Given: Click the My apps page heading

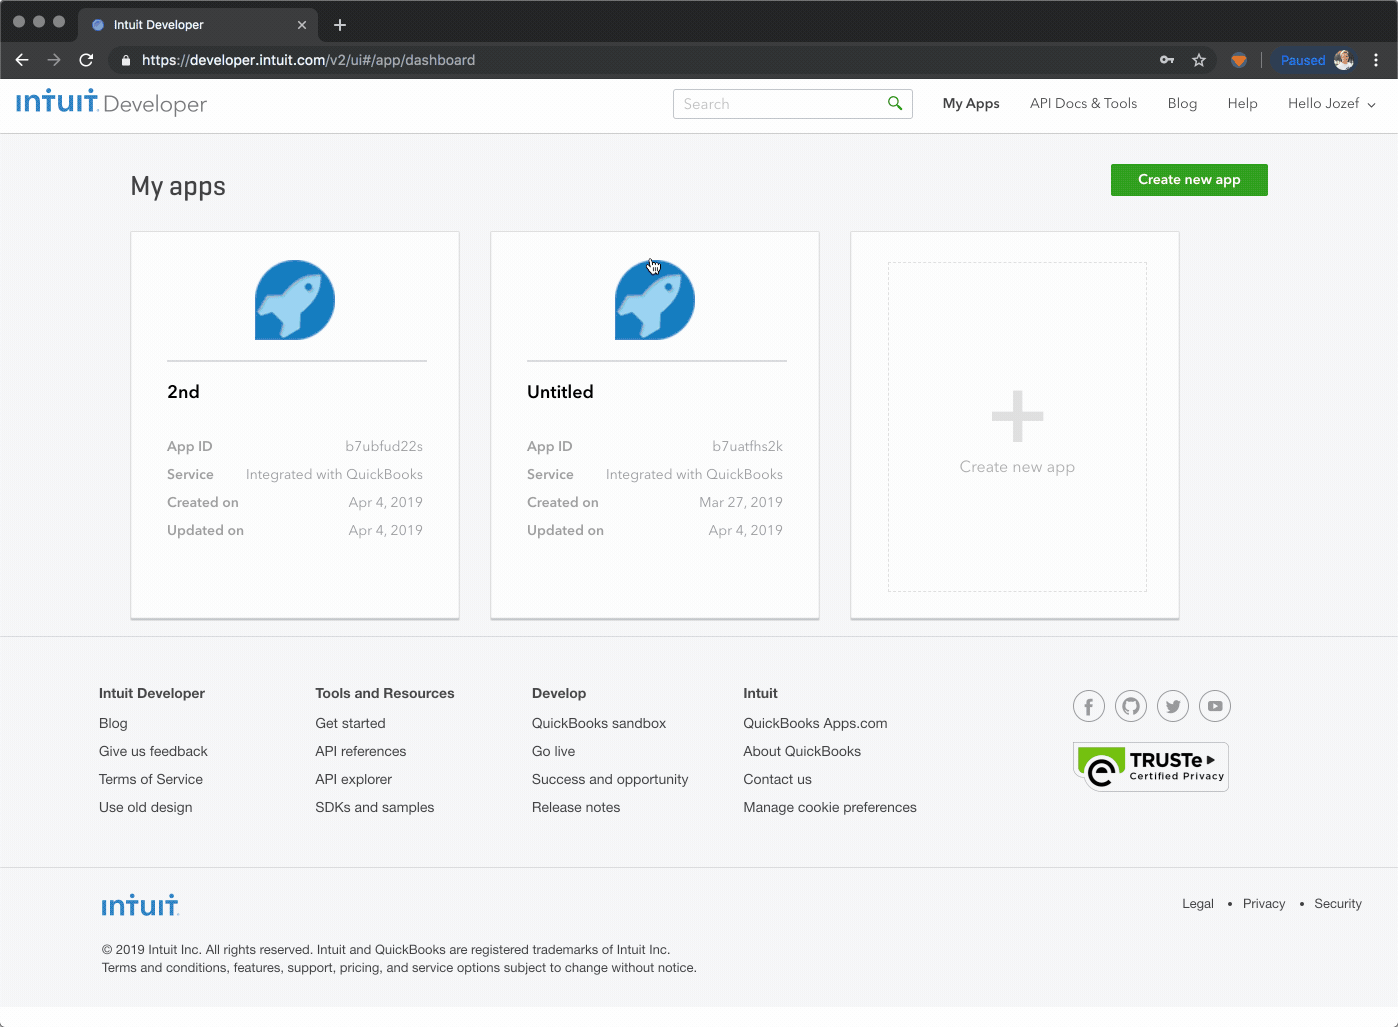Looking at the screenshot, I should coord(178,187).
